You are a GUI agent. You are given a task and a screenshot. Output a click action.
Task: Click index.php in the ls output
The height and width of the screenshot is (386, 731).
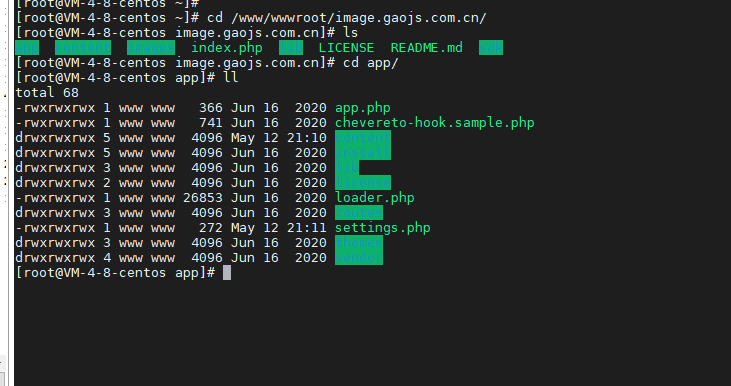coord(227,48)
